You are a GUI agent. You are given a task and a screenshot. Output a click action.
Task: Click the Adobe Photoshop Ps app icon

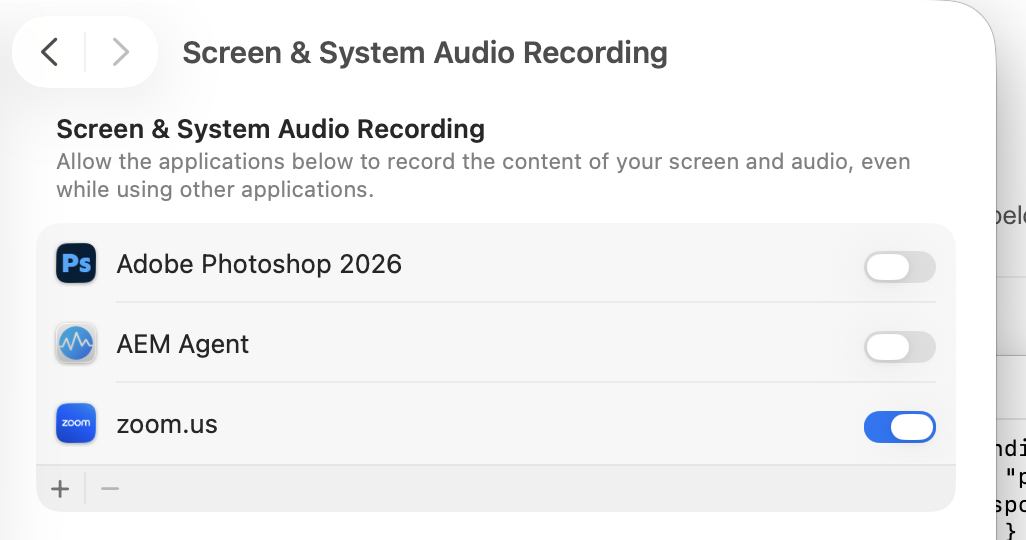pyautogui.click(x=76, y=263)
